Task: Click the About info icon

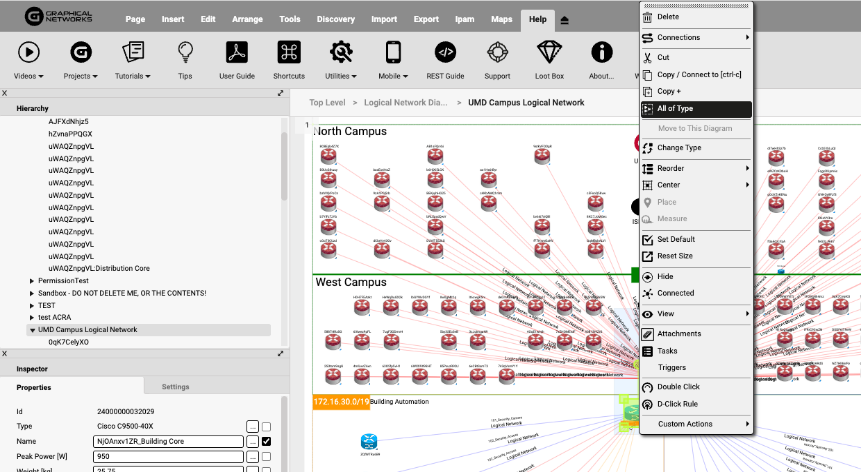Action: pyautogui.click(x=601, y=53)
